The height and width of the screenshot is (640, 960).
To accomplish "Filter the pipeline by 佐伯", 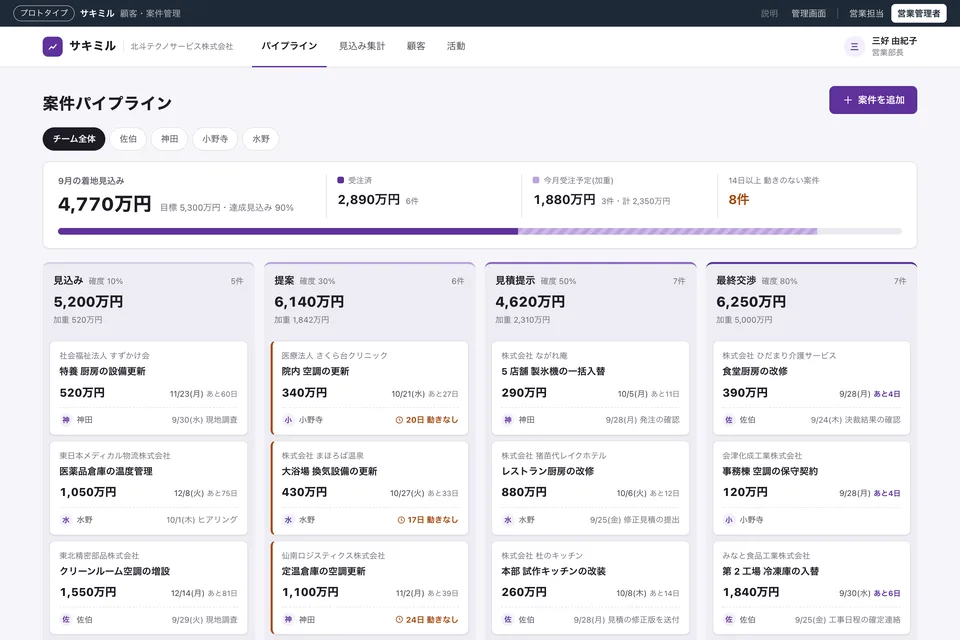I will pyautogui.click(x=128, y=139).
